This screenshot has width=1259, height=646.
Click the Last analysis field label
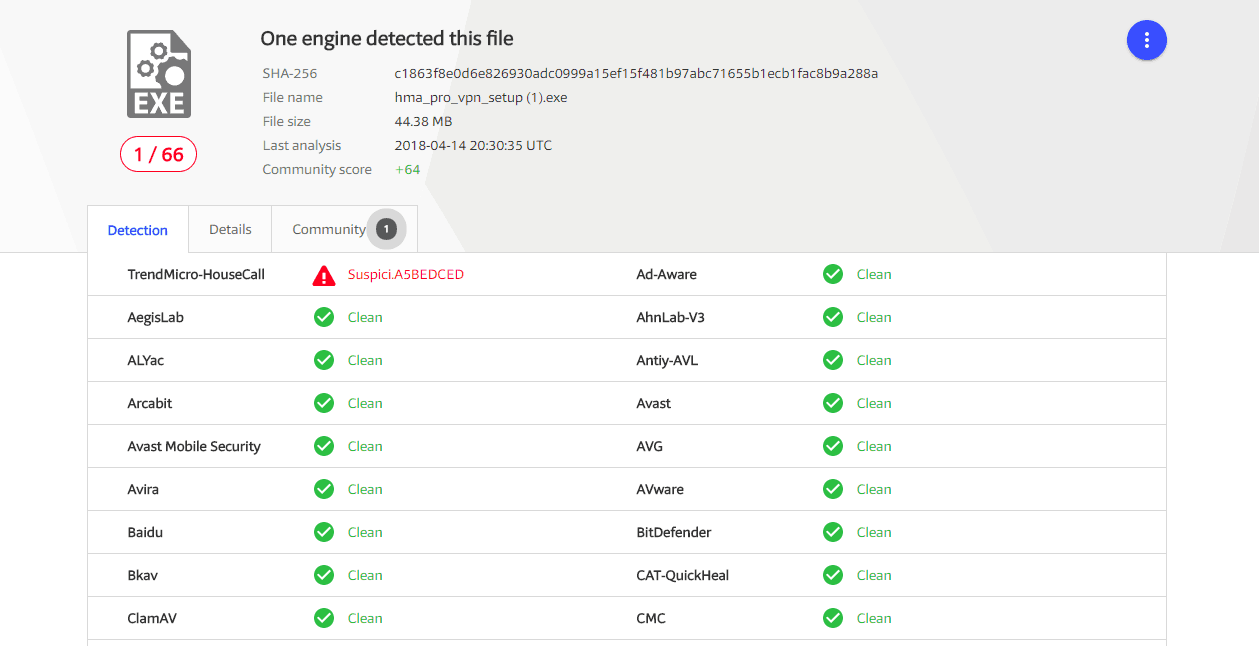click(302, 145)
